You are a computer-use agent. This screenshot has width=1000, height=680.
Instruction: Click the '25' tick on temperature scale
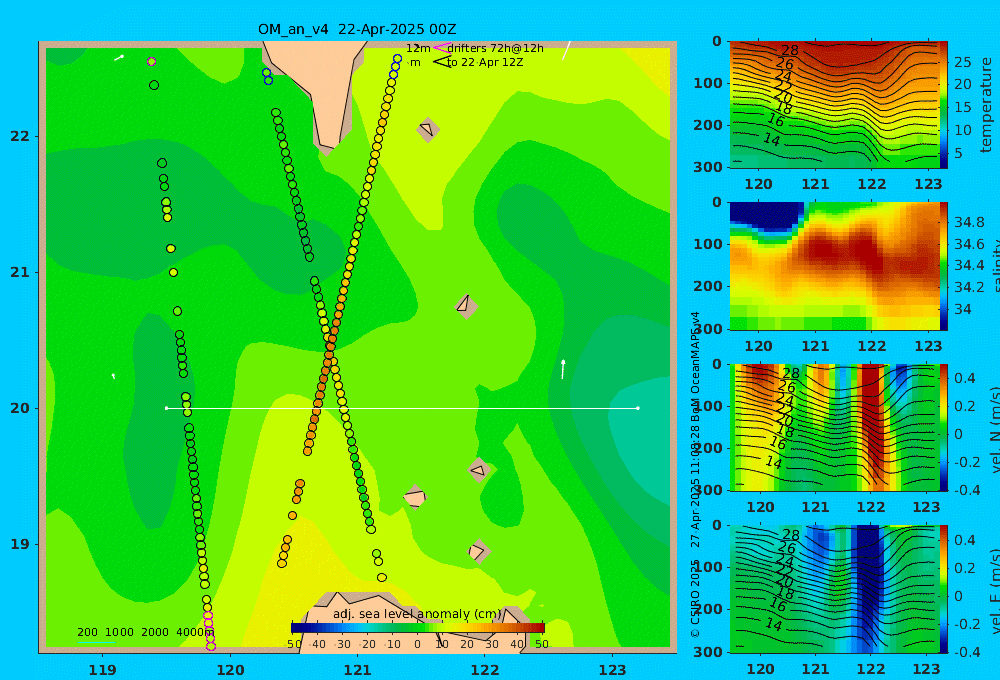(x=962, y=62)
